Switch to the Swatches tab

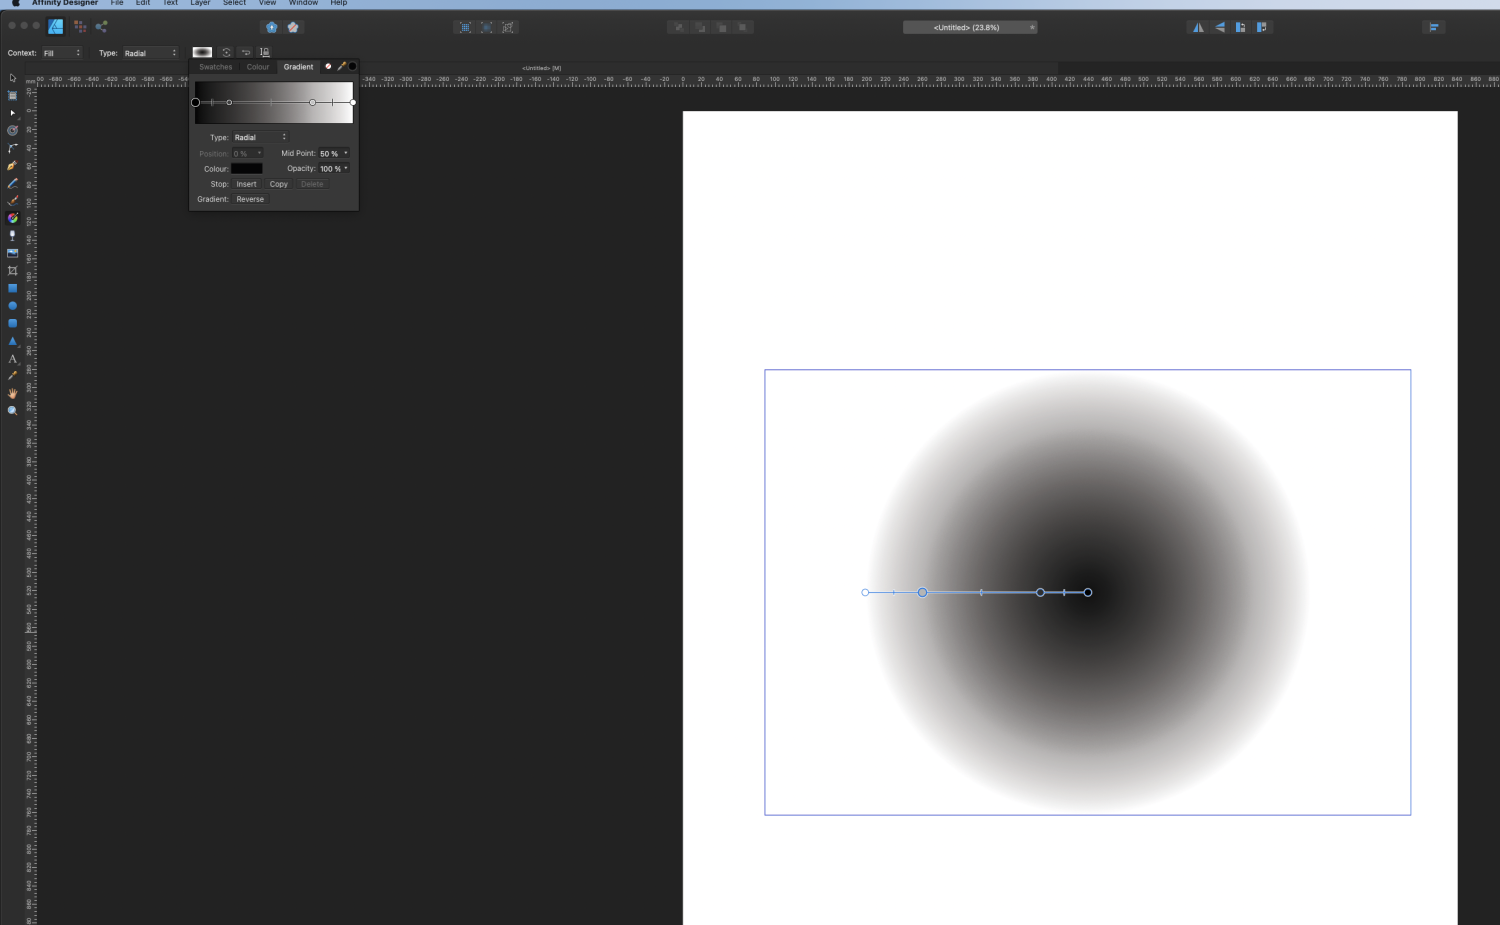(x=215, y=66)
